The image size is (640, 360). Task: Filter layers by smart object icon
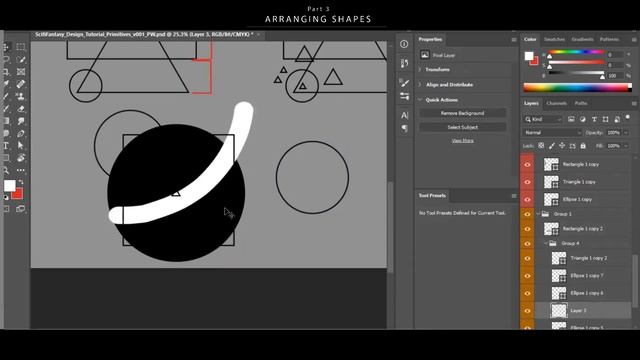617,119
